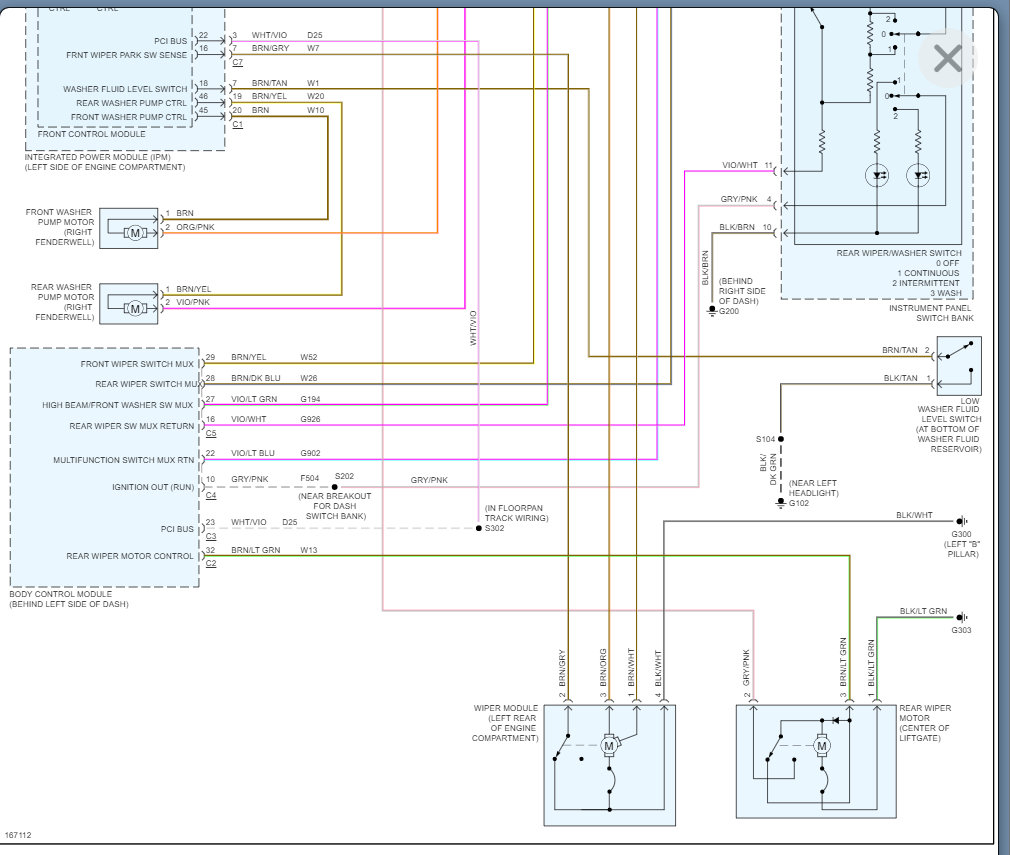This screenshot has height=855, width=1010.
Task: Click the 'MULTIFUNCTION SWITCH MUX RTN' label
Action: tap(124, 460)
